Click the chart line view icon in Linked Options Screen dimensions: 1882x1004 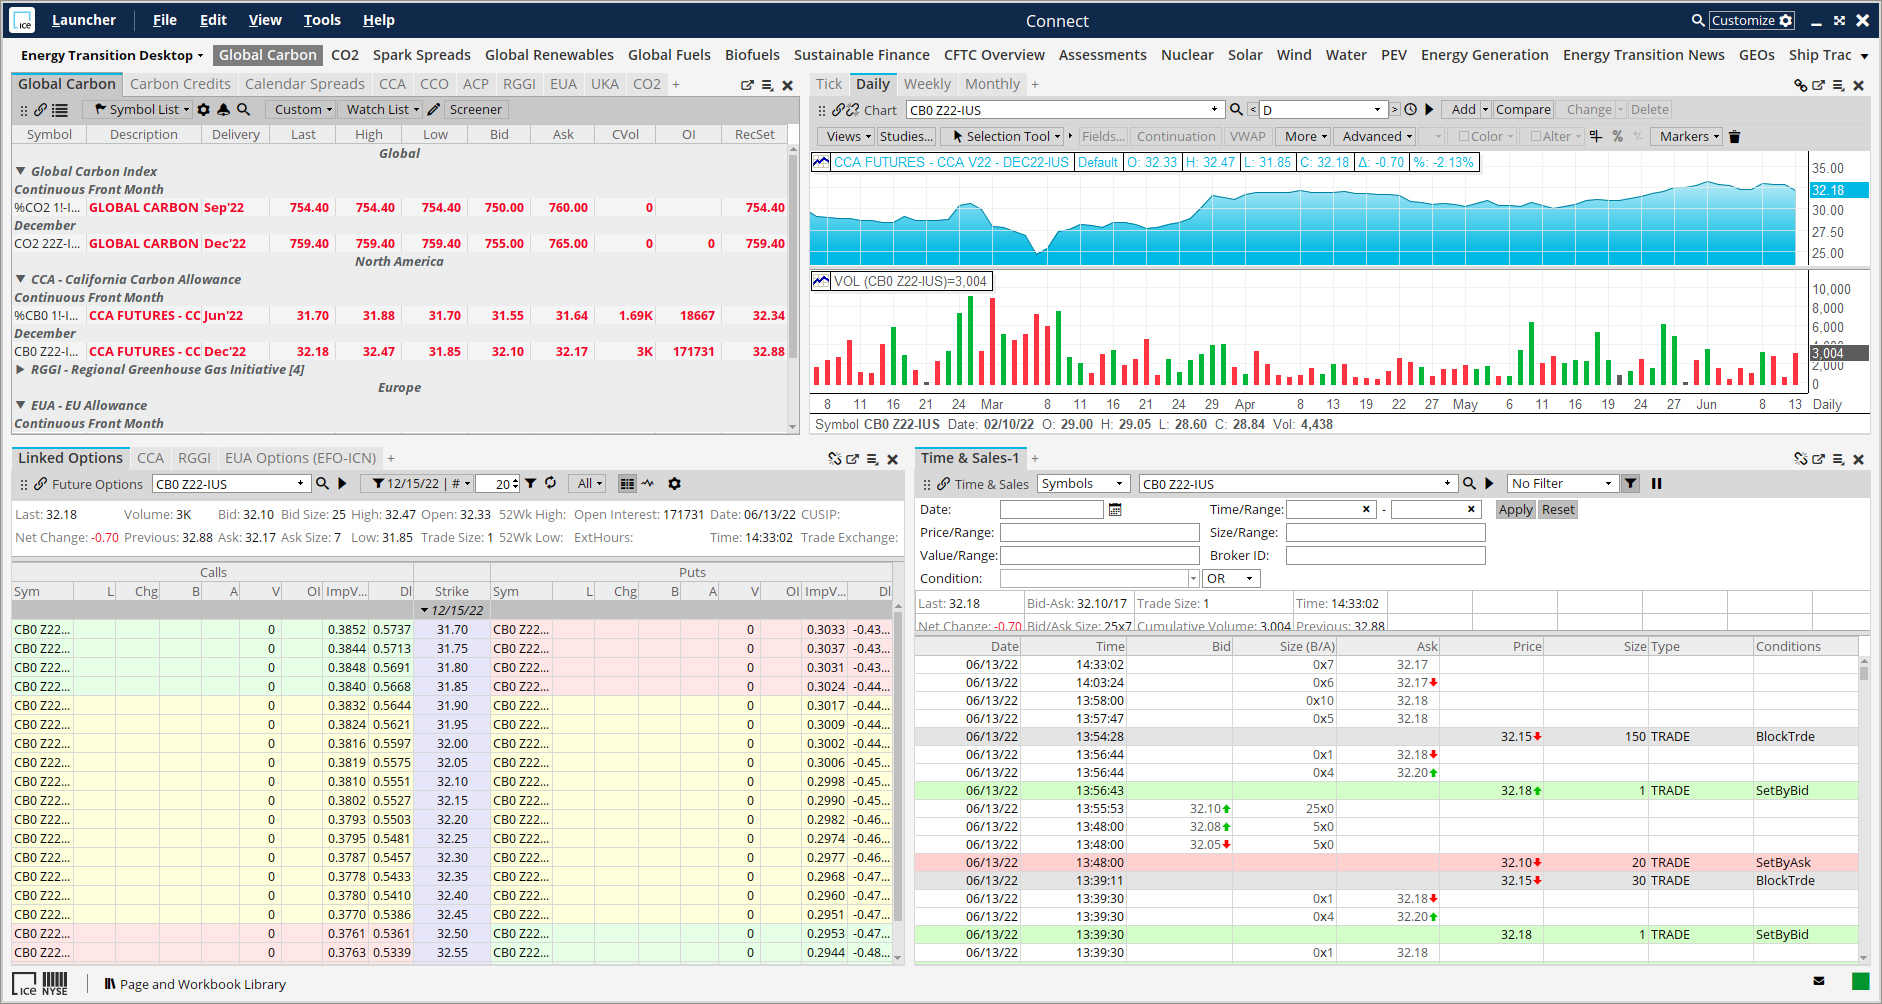pyautogui.click(x=648, y=484)
